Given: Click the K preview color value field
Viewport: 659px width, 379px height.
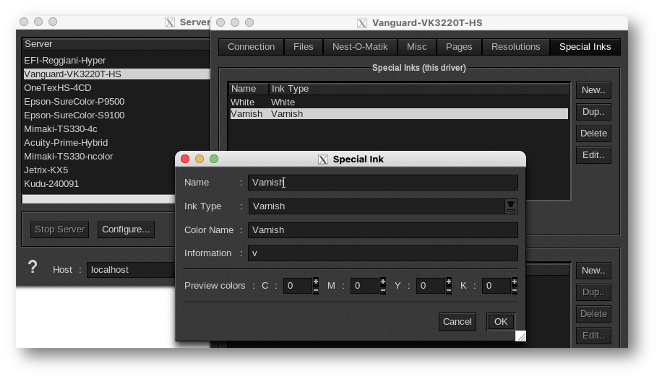Looking at the screenshot, I should tap(496, 286).
